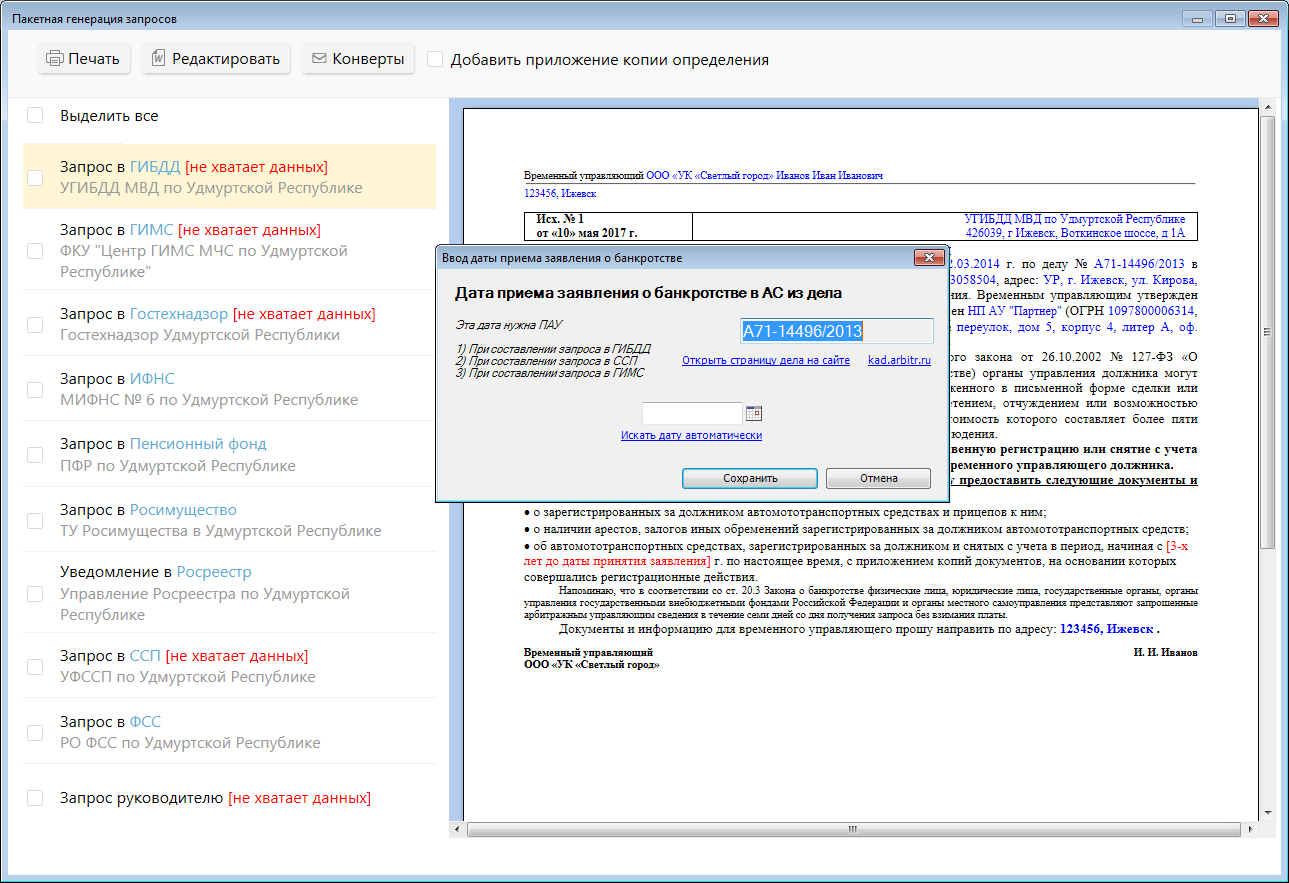Enable Добавить приложение копии определения checkbox
1289x883 pixels.
(435, 59)
